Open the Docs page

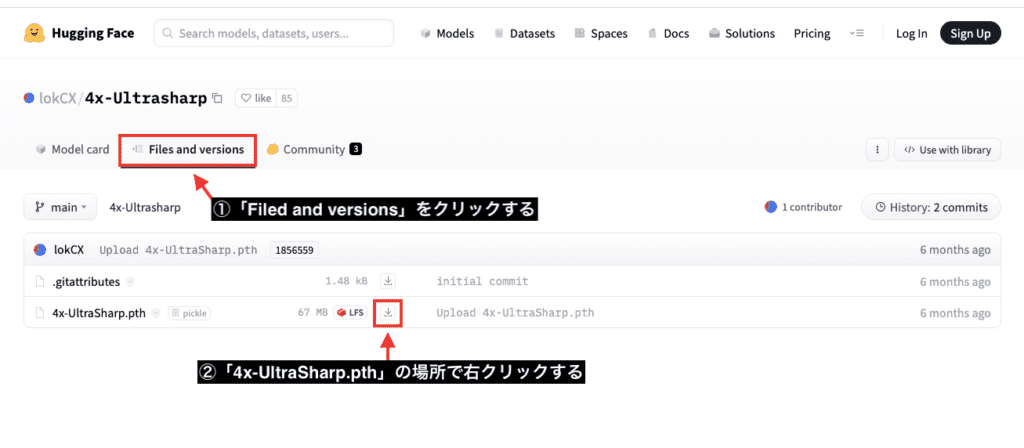(668, 33)
